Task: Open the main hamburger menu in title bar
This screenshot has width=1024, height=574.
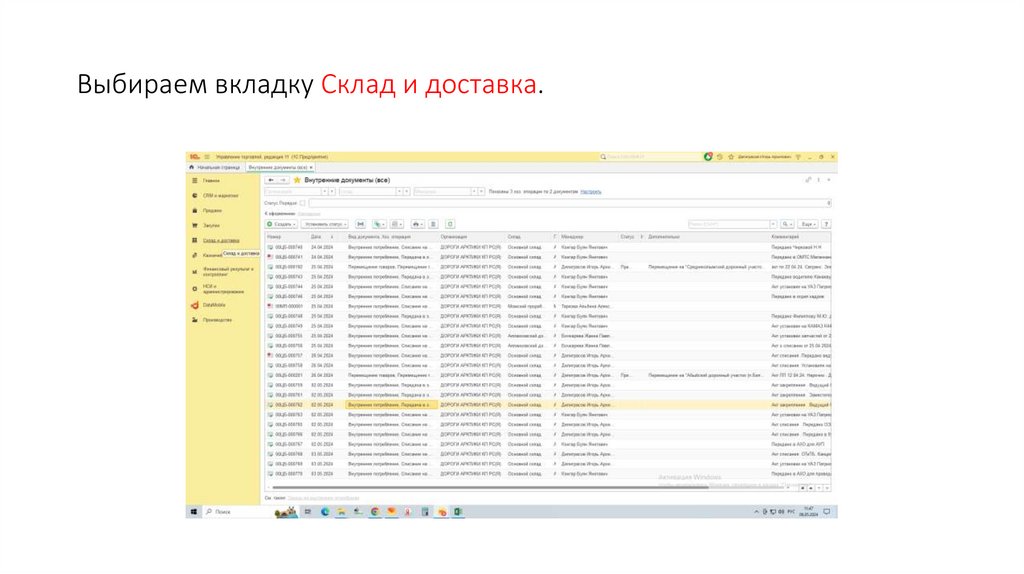Action: (x=207, y=157)
